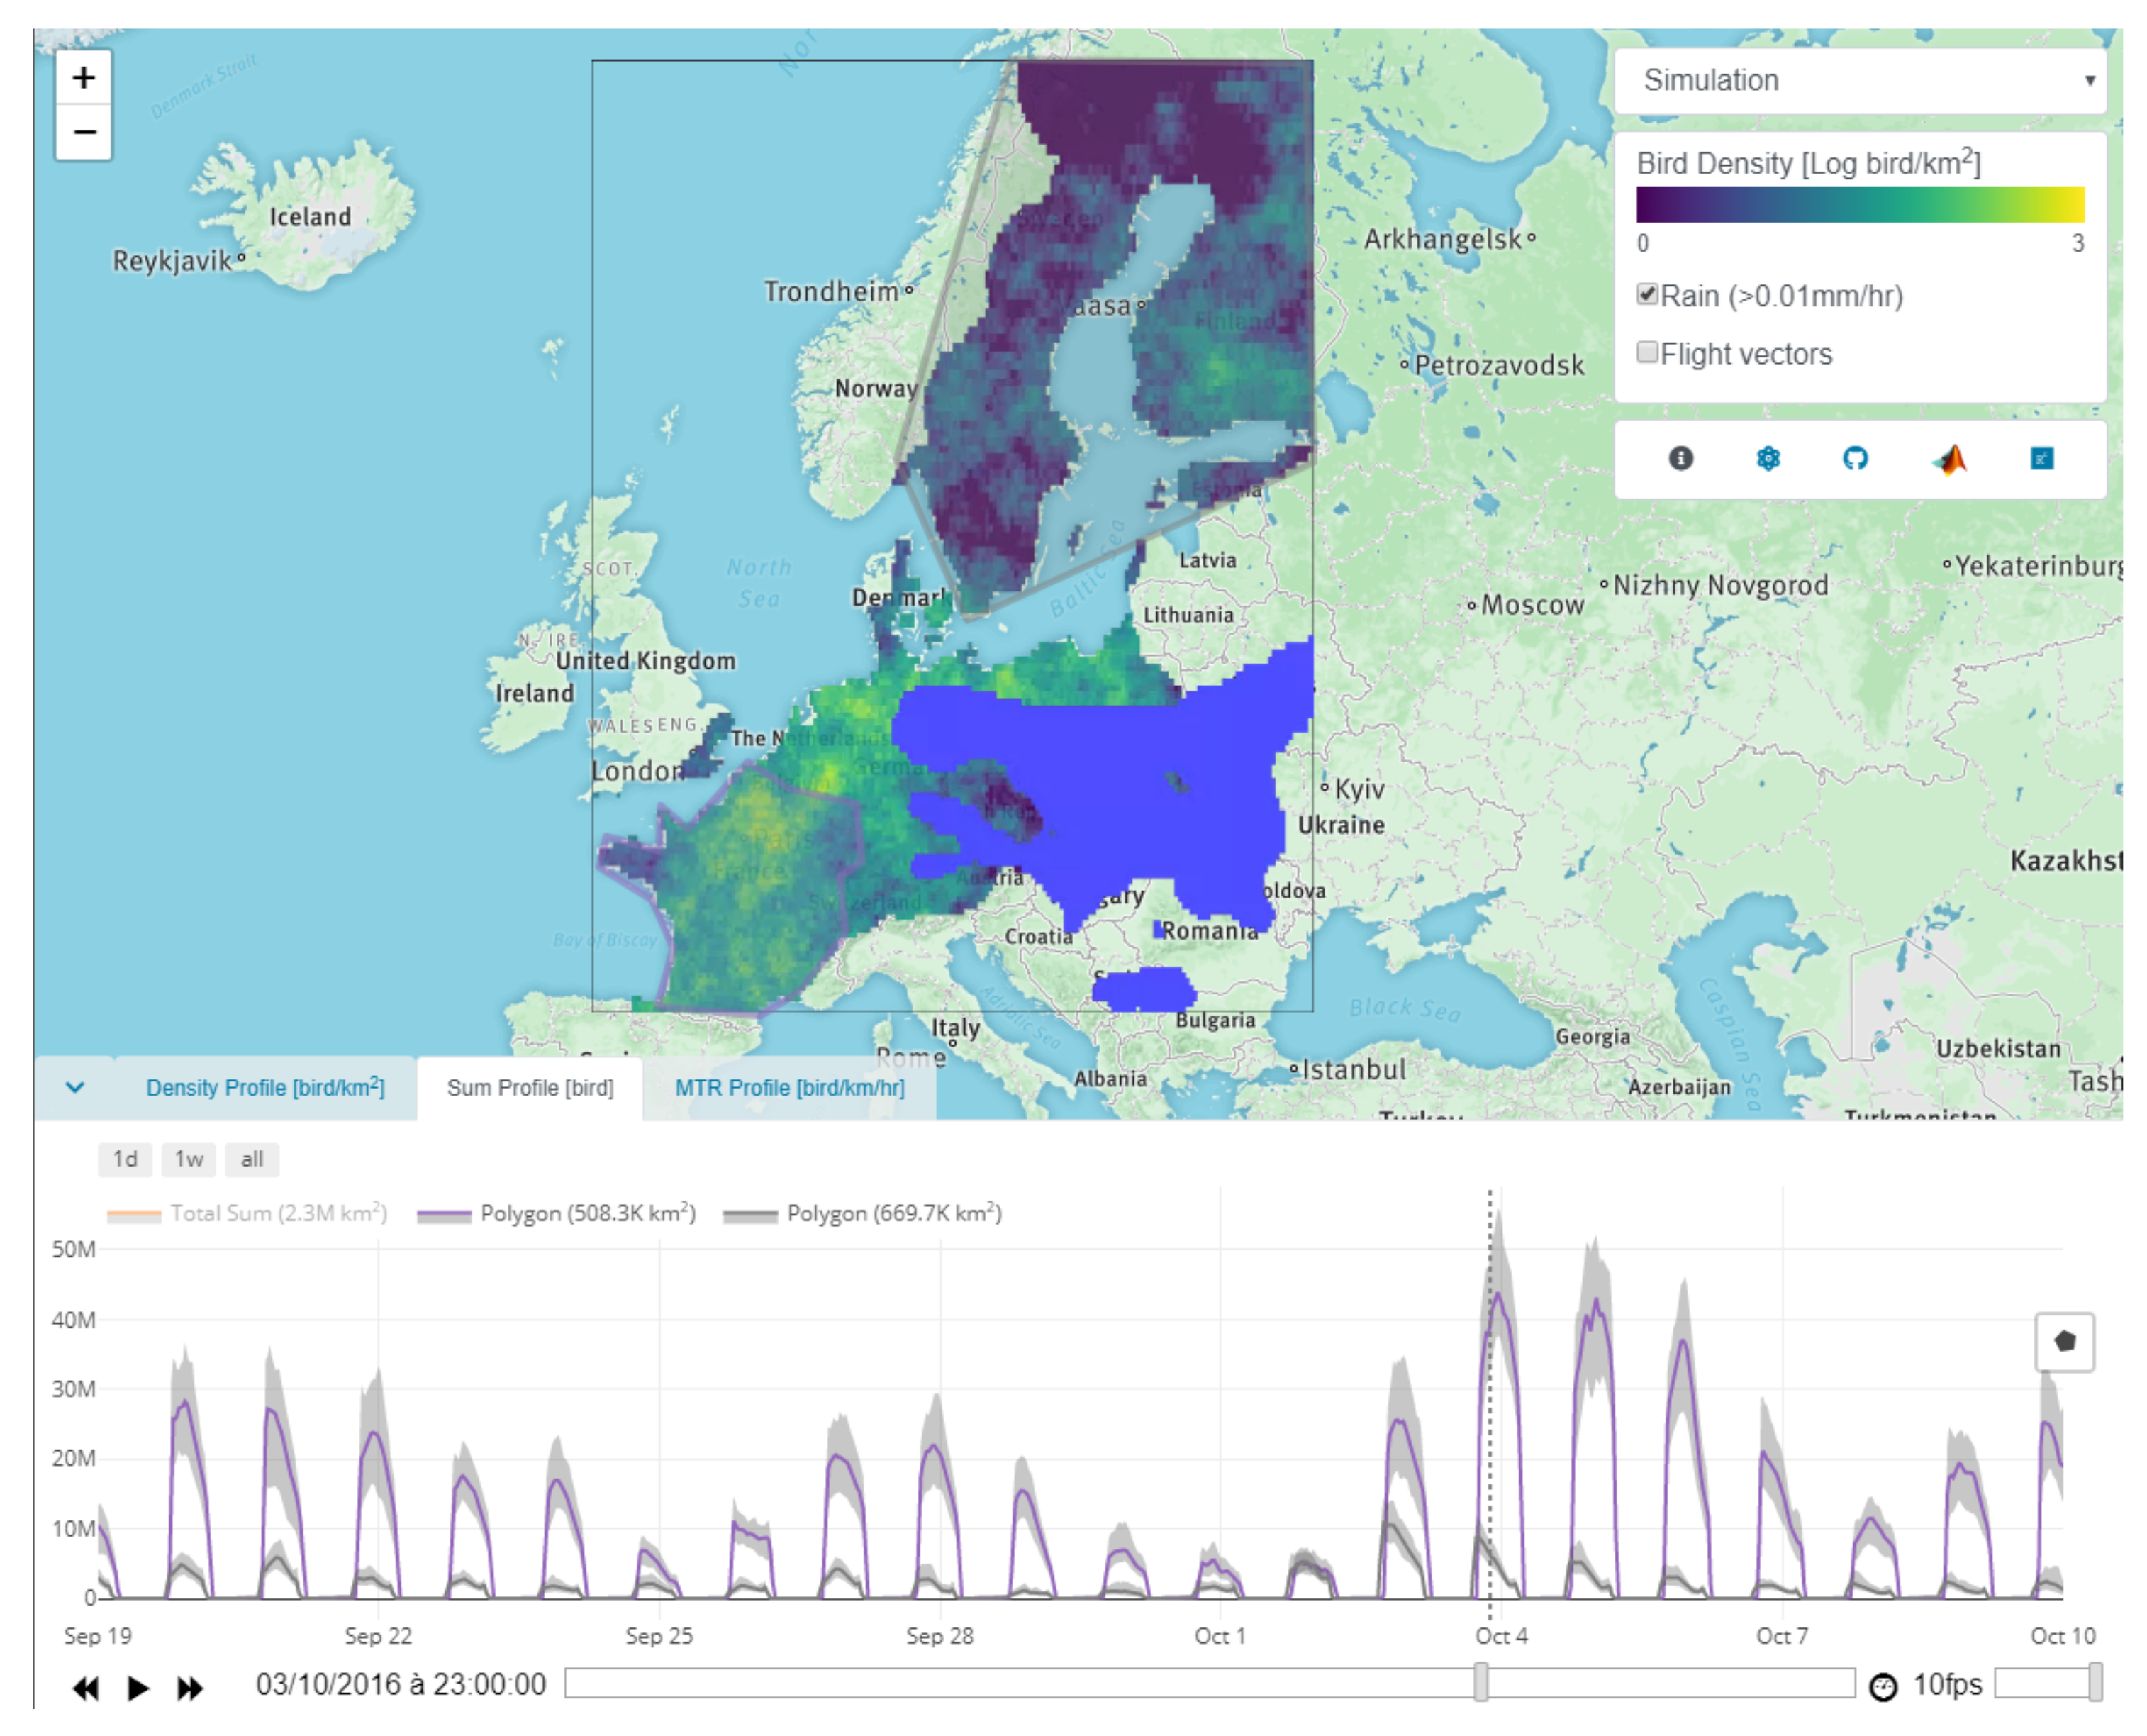Image resolution: width=2147 pixels, height=1736 pixels.
Task: Select the polygon draw tool
Action: [2065, 1342]
